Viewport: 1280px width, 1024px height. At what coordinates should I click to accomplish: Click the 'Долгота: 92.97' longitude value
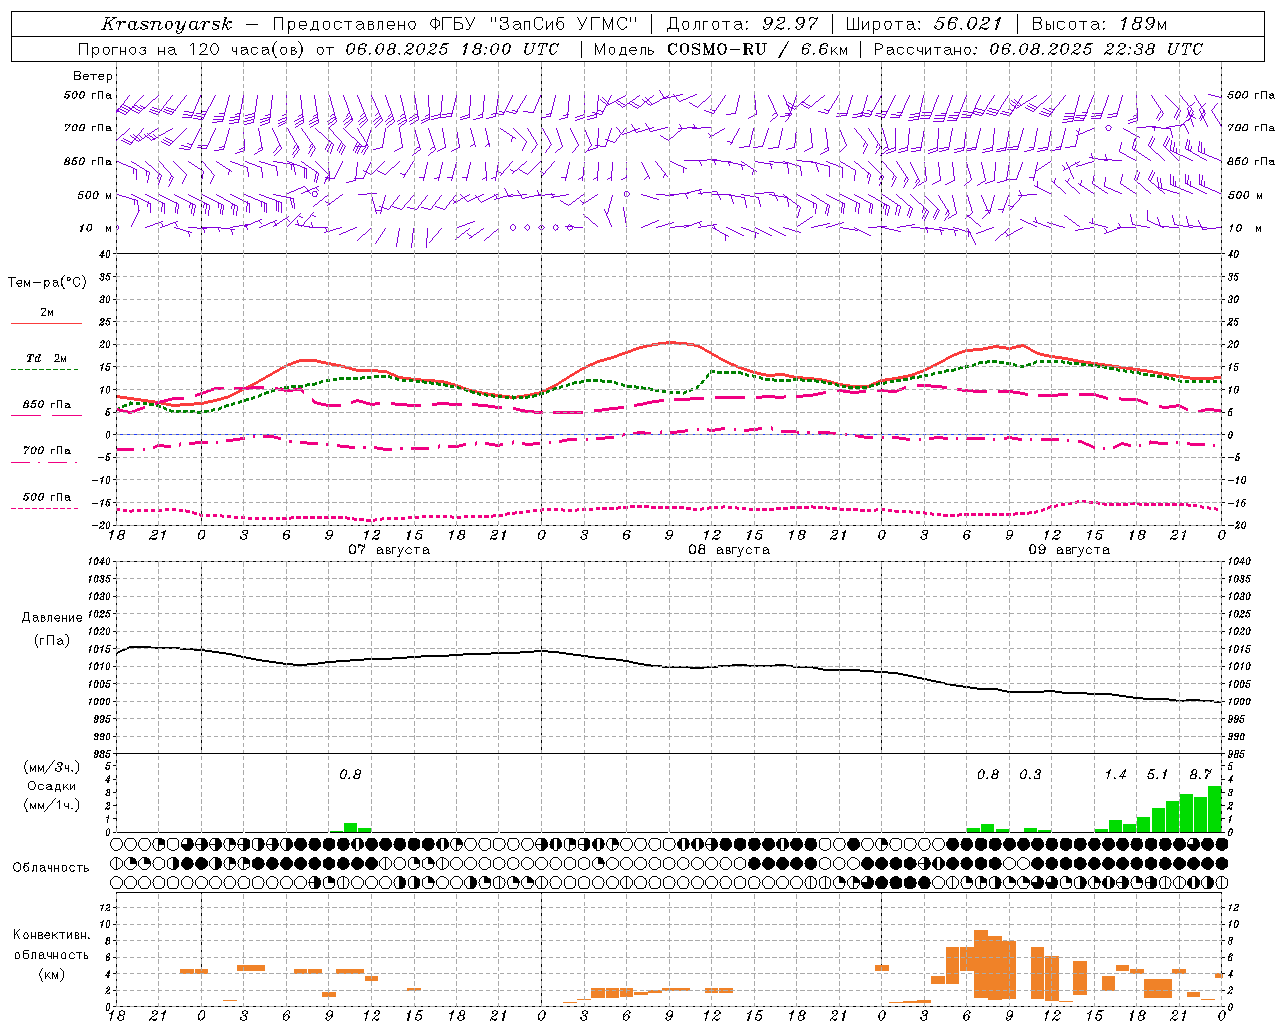pyautogui.click(x=741, y=24)
